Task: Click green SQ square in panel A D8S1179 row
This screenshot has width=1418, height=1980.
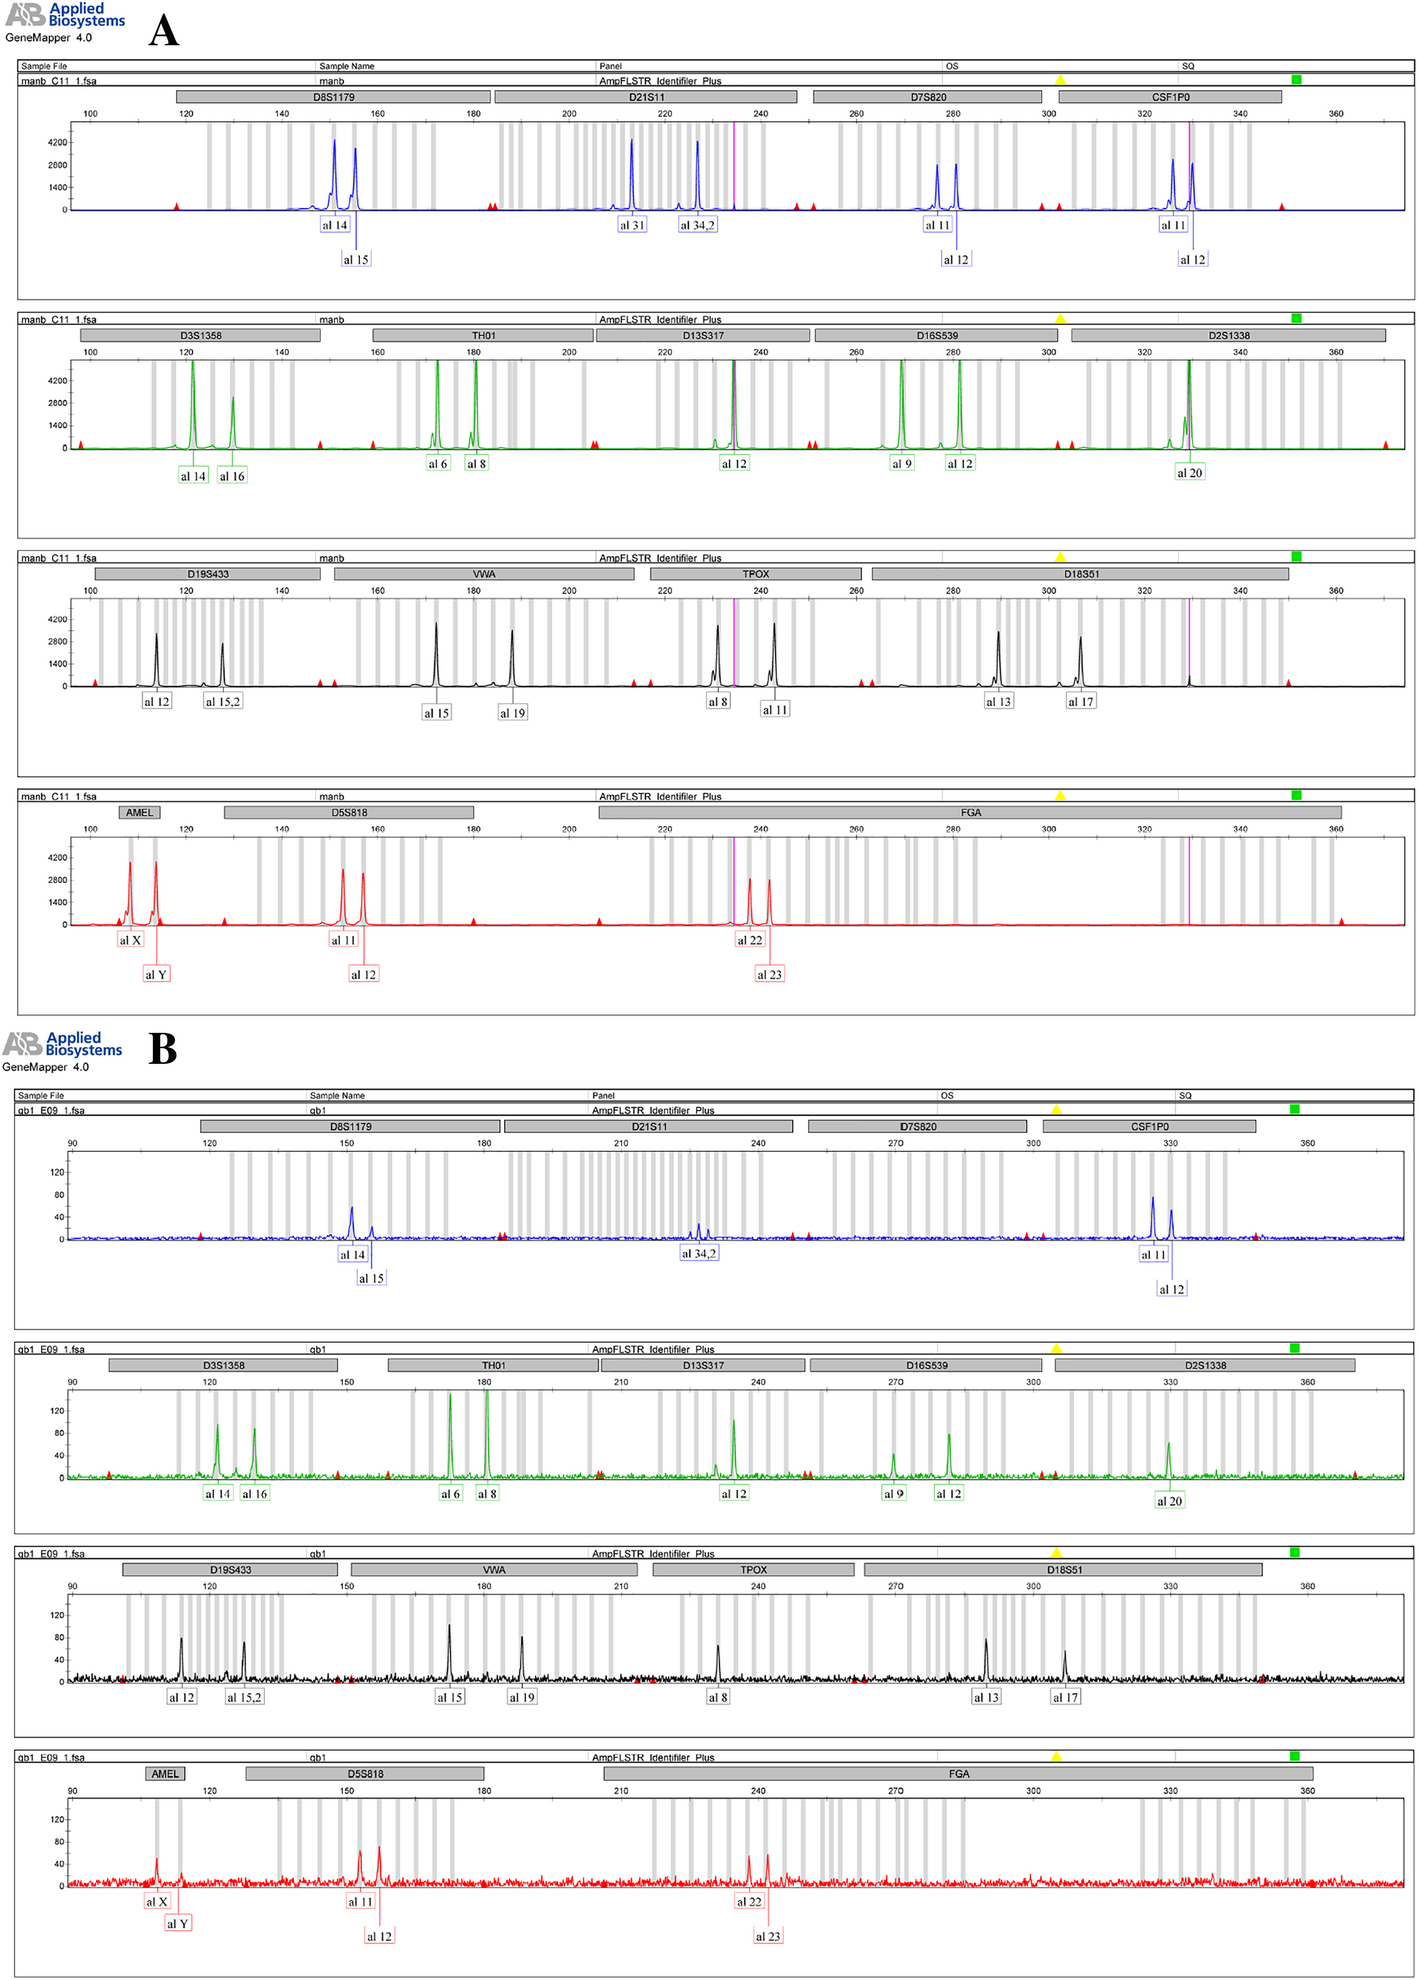Action: tap(1296, 79)
